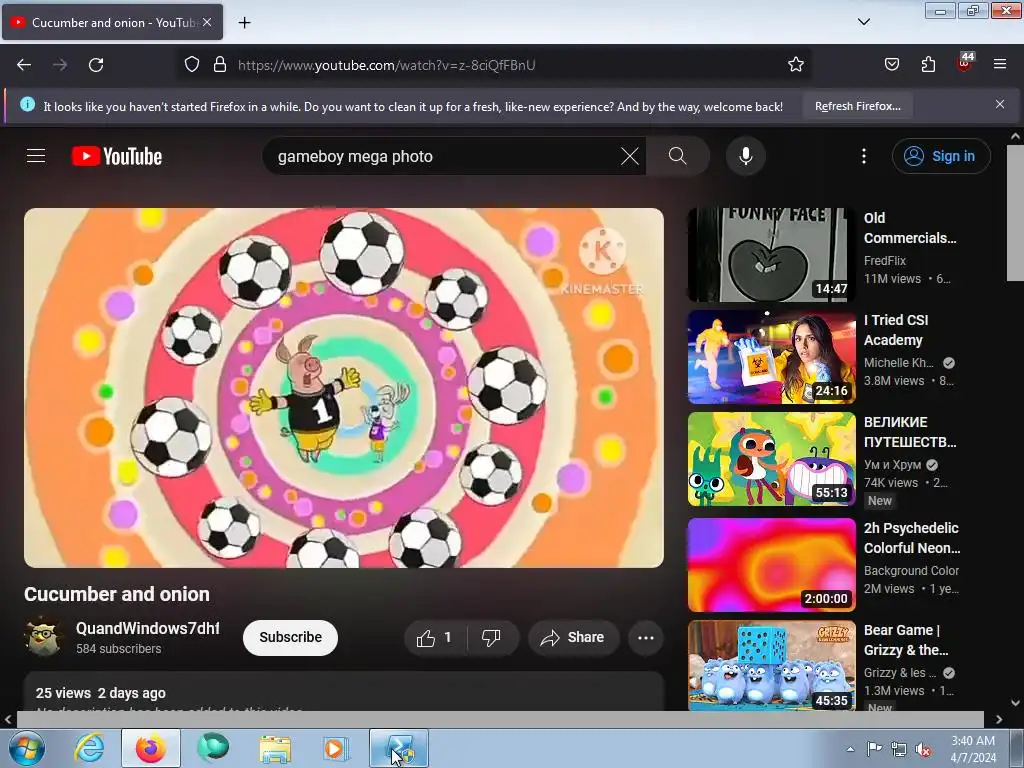Click the page vertical scrollbar thumb

tap(1015, 213)
